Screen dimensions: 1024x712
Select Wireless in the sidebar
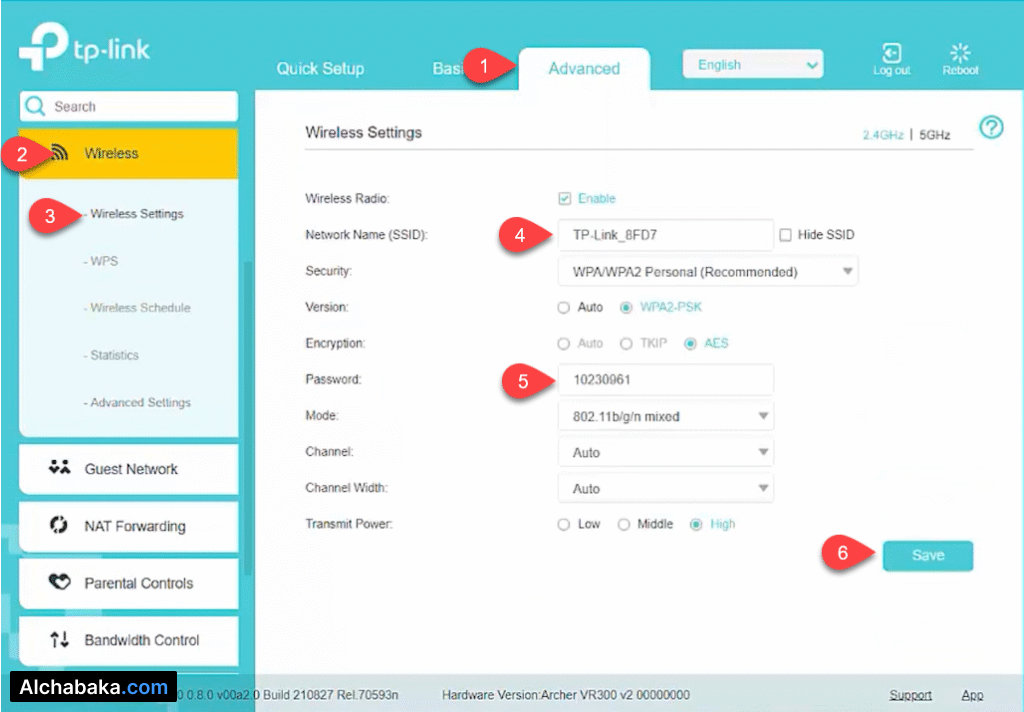[110, 153]
